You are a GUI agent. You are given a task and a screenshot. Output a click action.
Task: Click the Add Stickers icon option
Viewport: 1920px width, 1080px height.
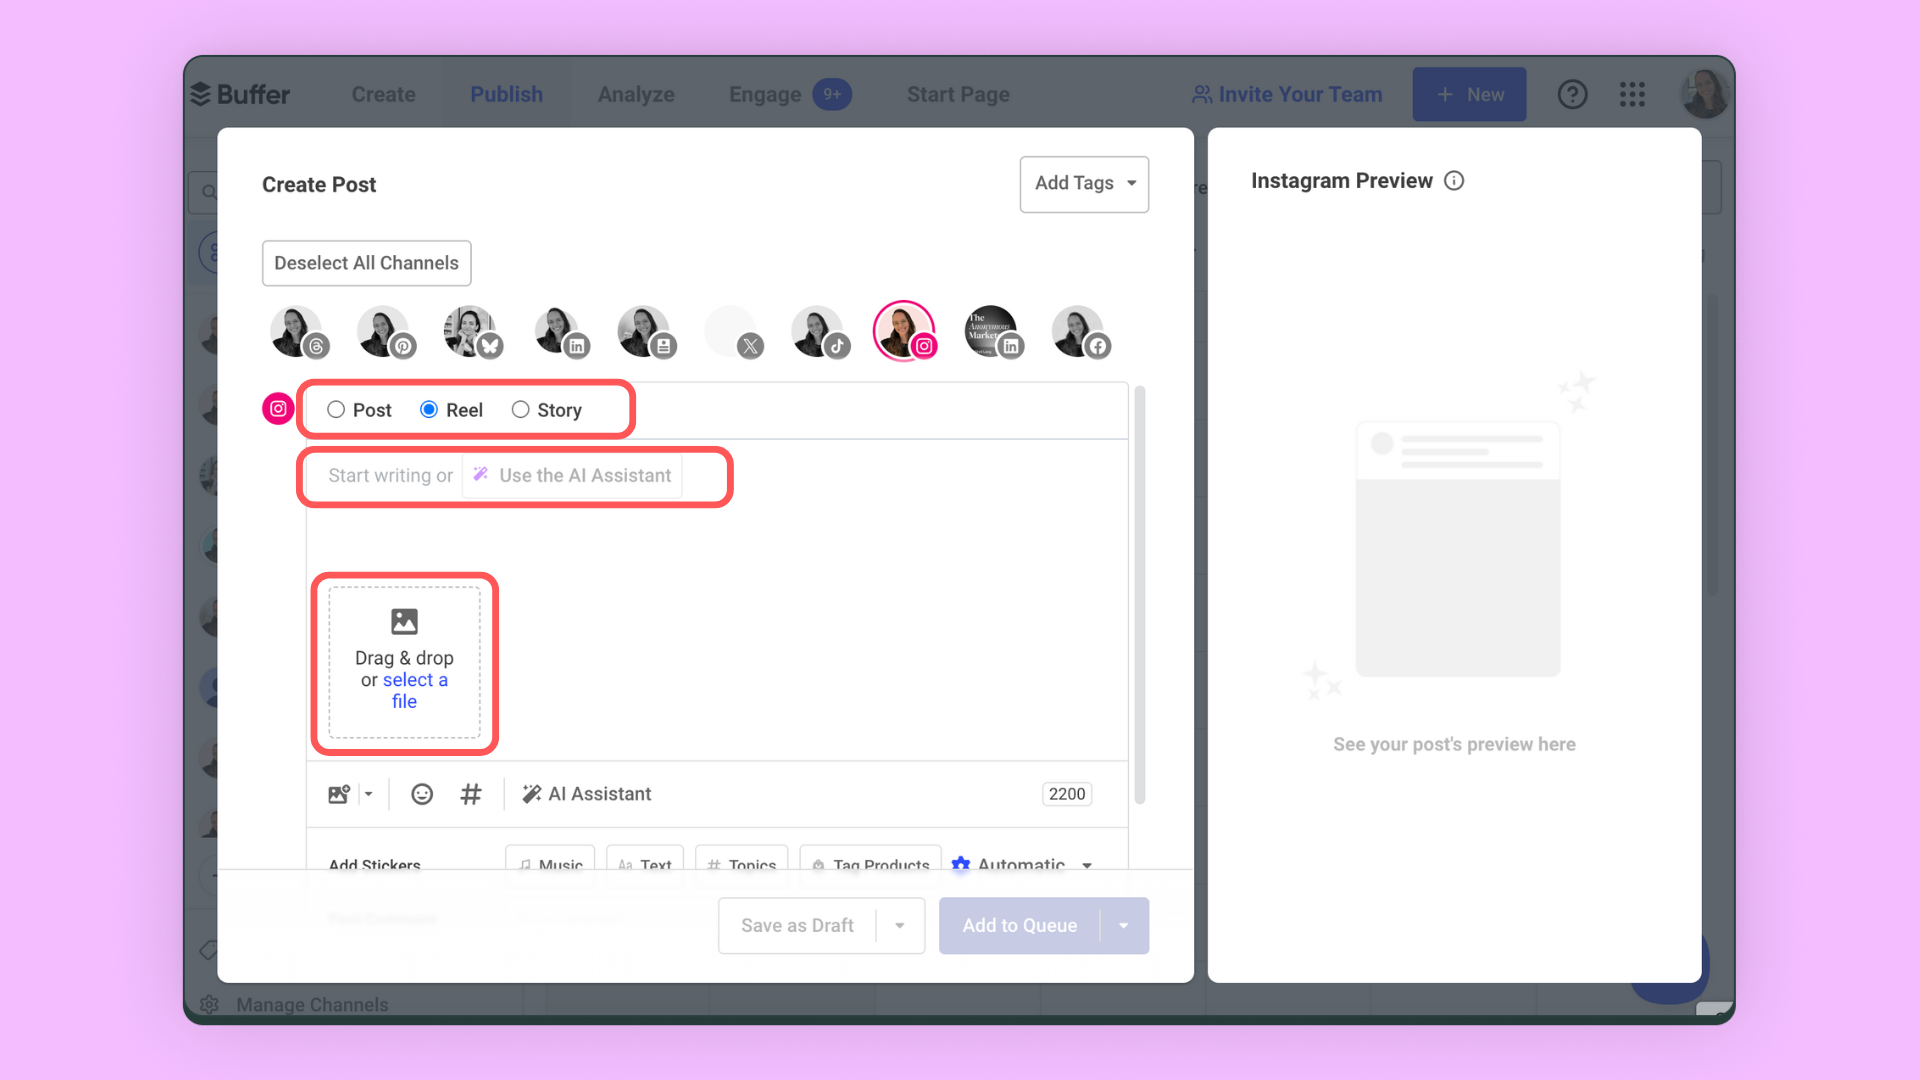(x=373, y=865)
